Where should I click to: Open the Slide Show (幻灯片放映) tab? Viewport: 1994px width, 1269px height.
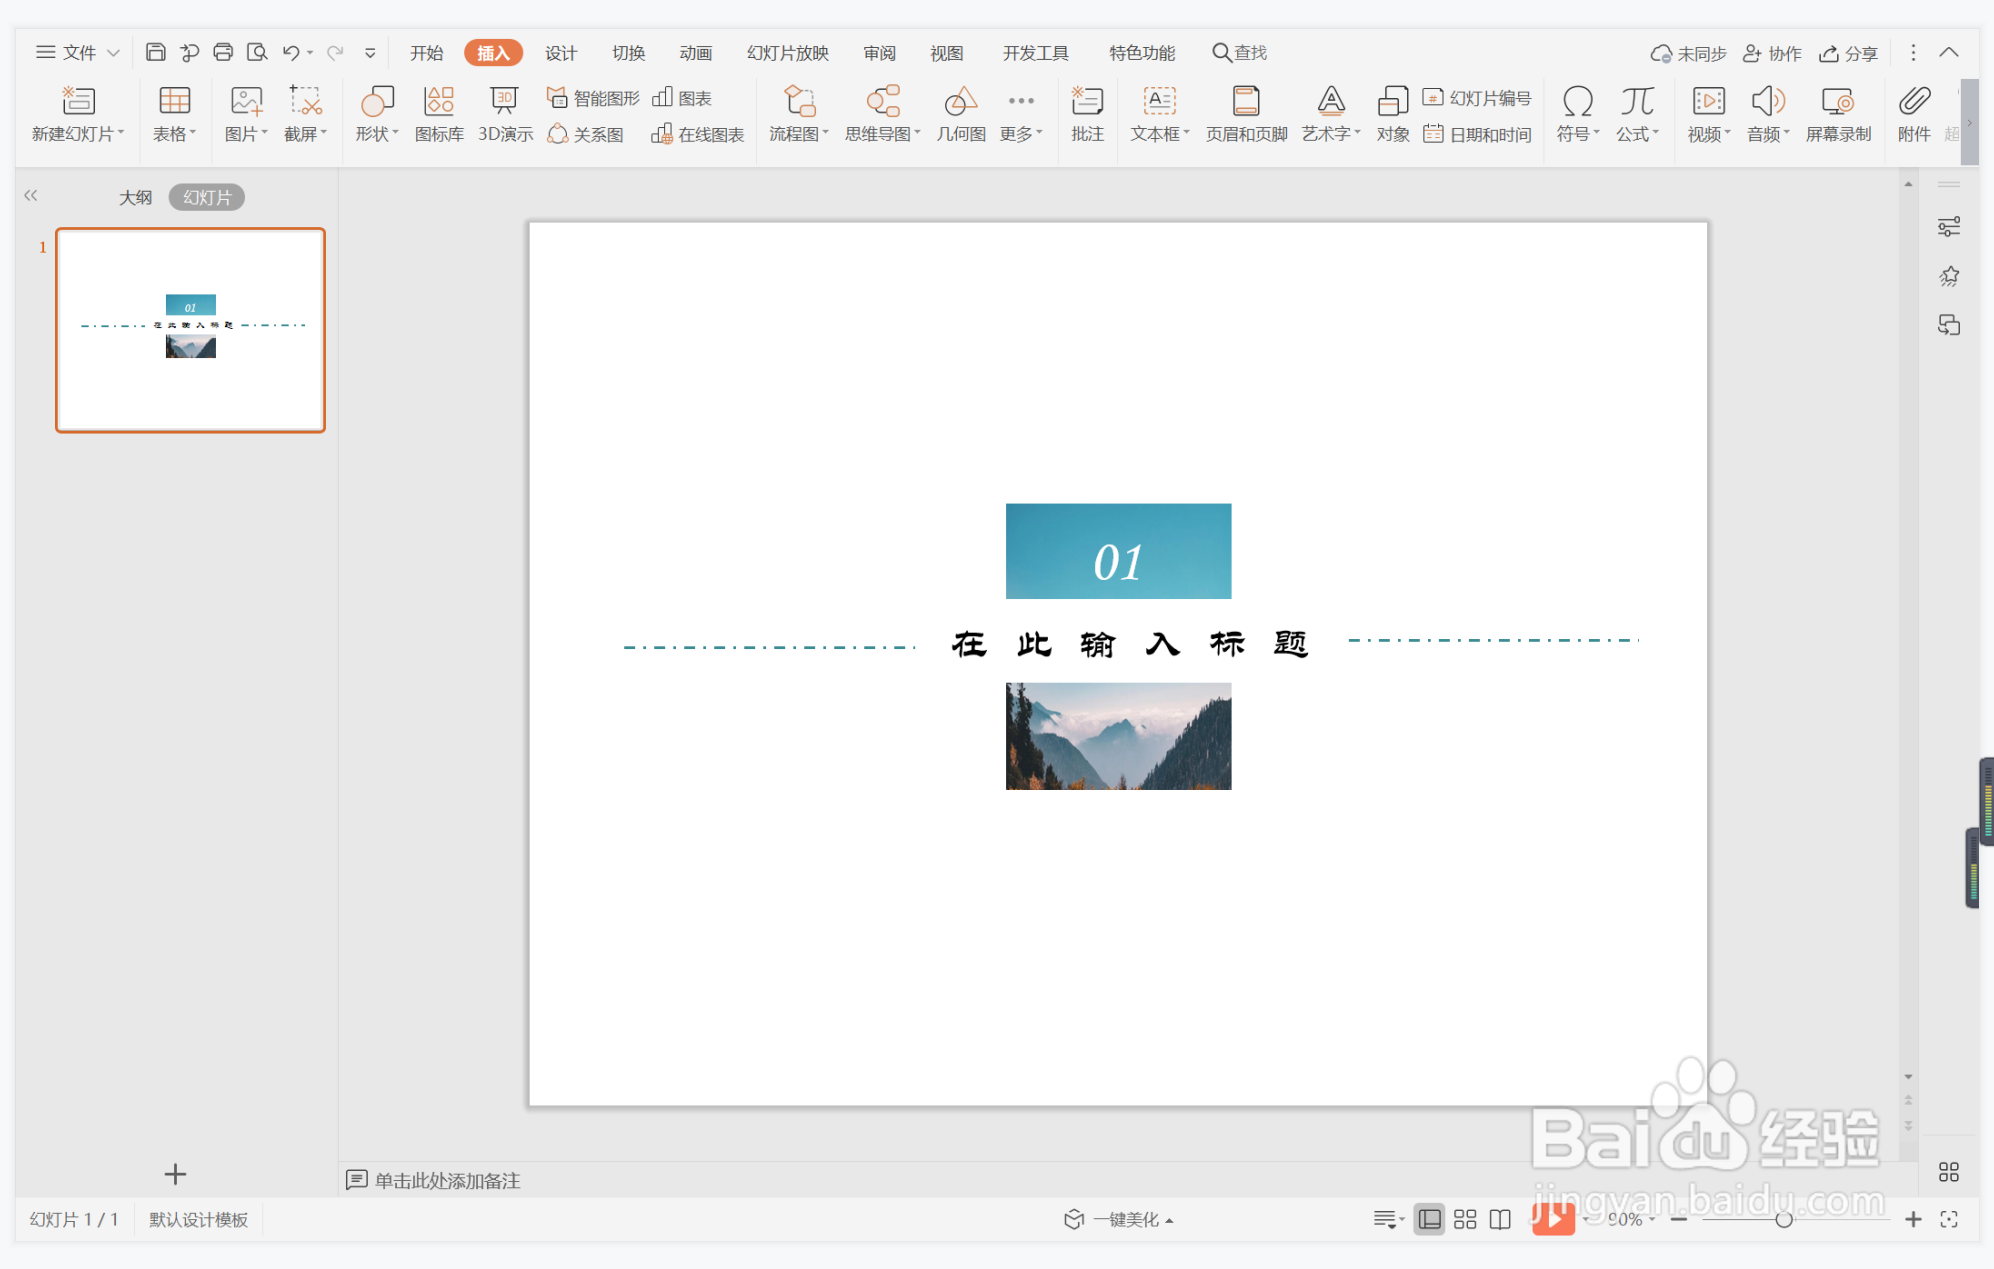pyautogui.click(x=788, y=53)
